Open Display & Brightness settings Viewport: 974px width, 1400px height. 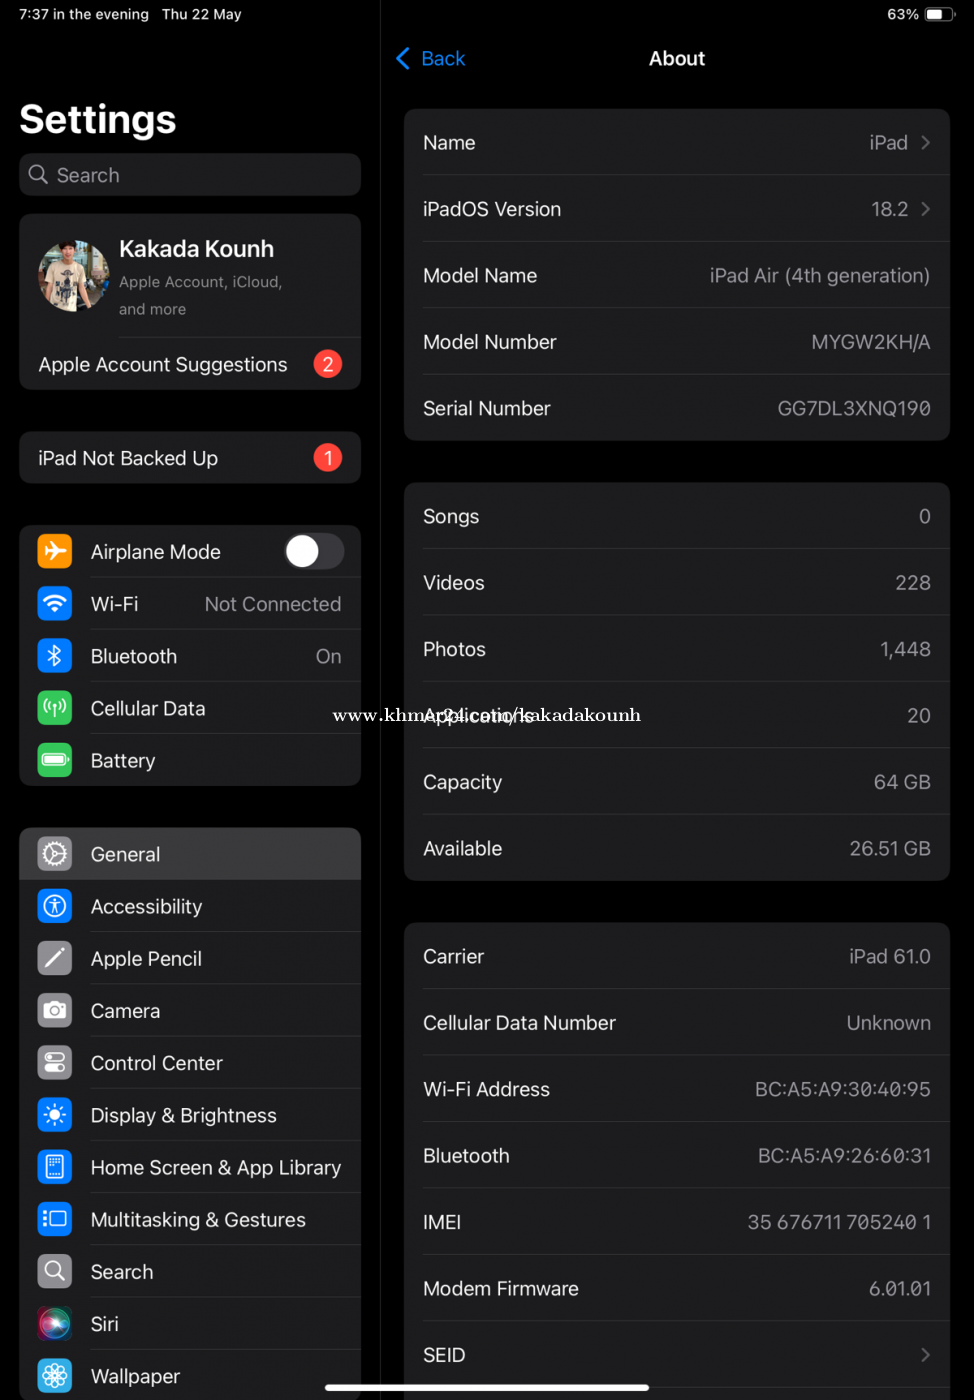click(x=190, y=1115)
